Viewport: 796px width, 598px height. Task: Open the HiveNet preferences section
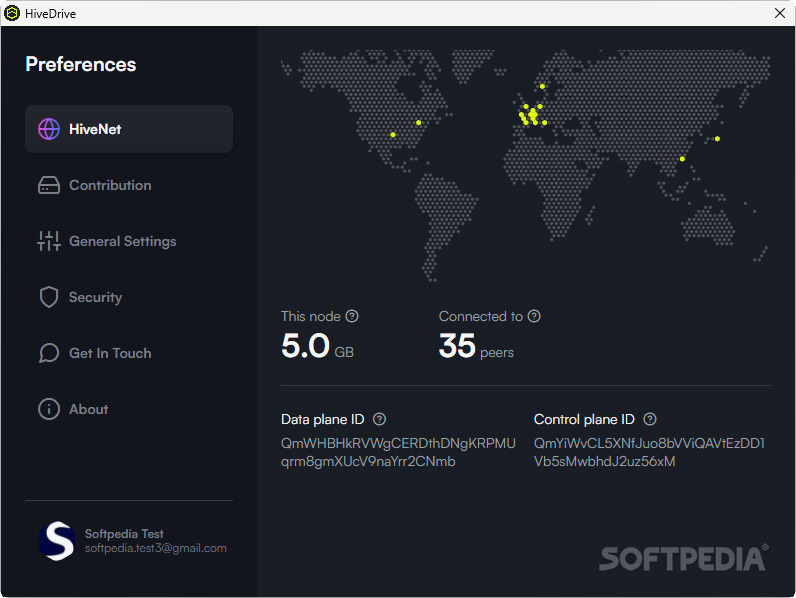tap(129, 129)
